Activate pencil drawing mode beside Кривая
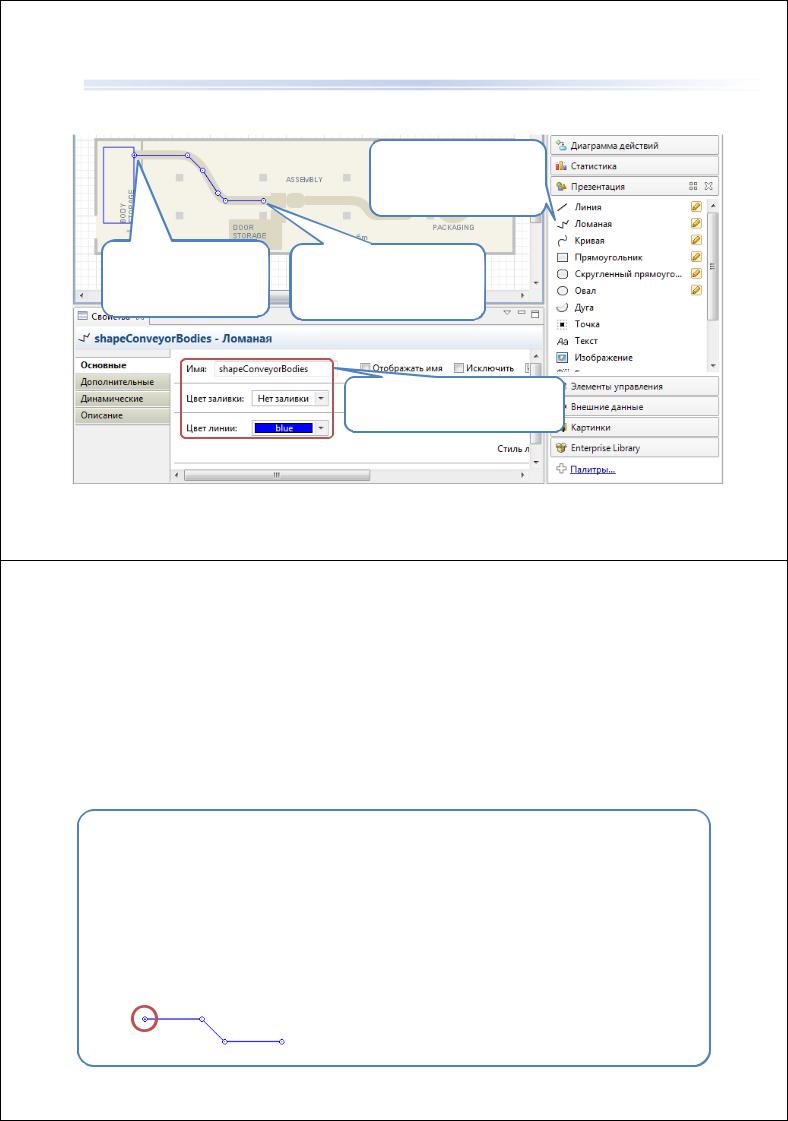This screenshot has width=788, height=1121. point(696,240)
